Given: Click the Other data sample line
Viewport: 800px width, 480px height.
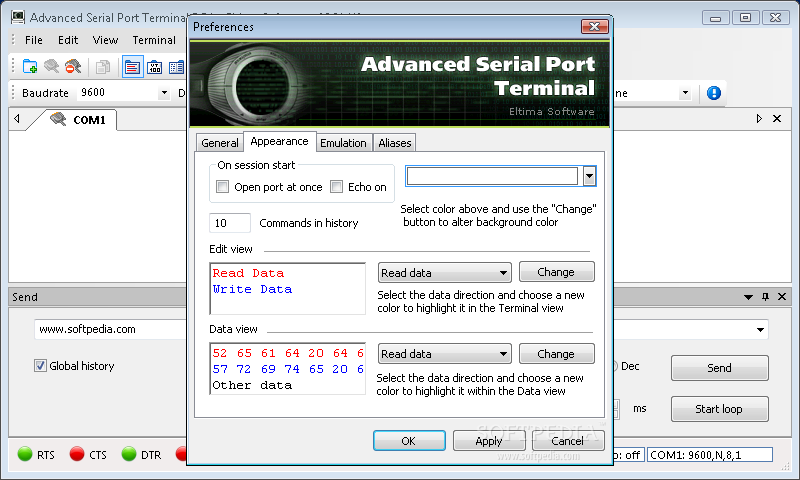Looking at the screenshot, I should tap(252, 385).
